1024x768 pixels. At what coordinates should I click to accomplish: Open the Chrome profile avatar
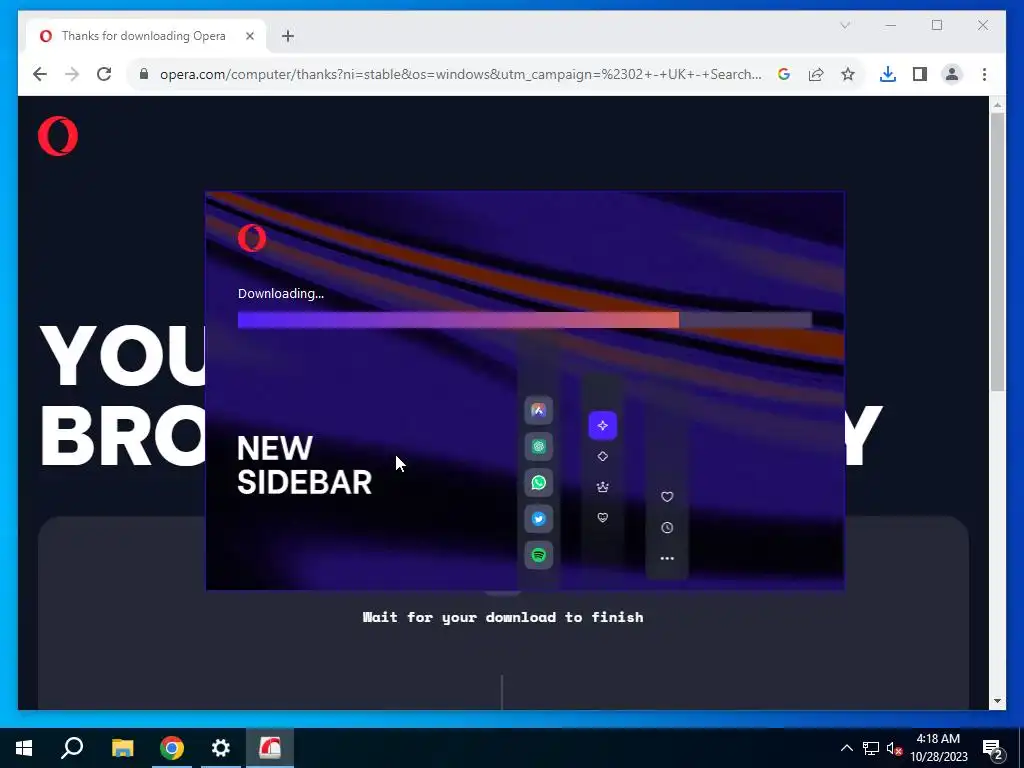pos(952,74)
